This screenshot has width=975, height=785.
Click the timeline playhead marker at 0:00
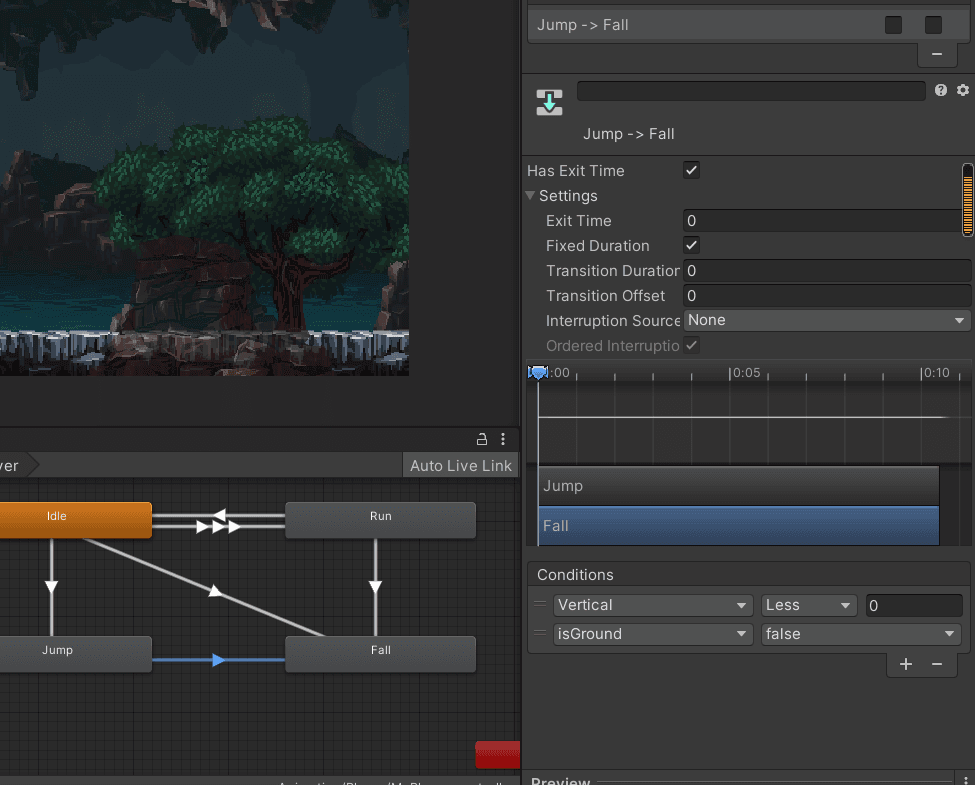click(x=538, y=373)
